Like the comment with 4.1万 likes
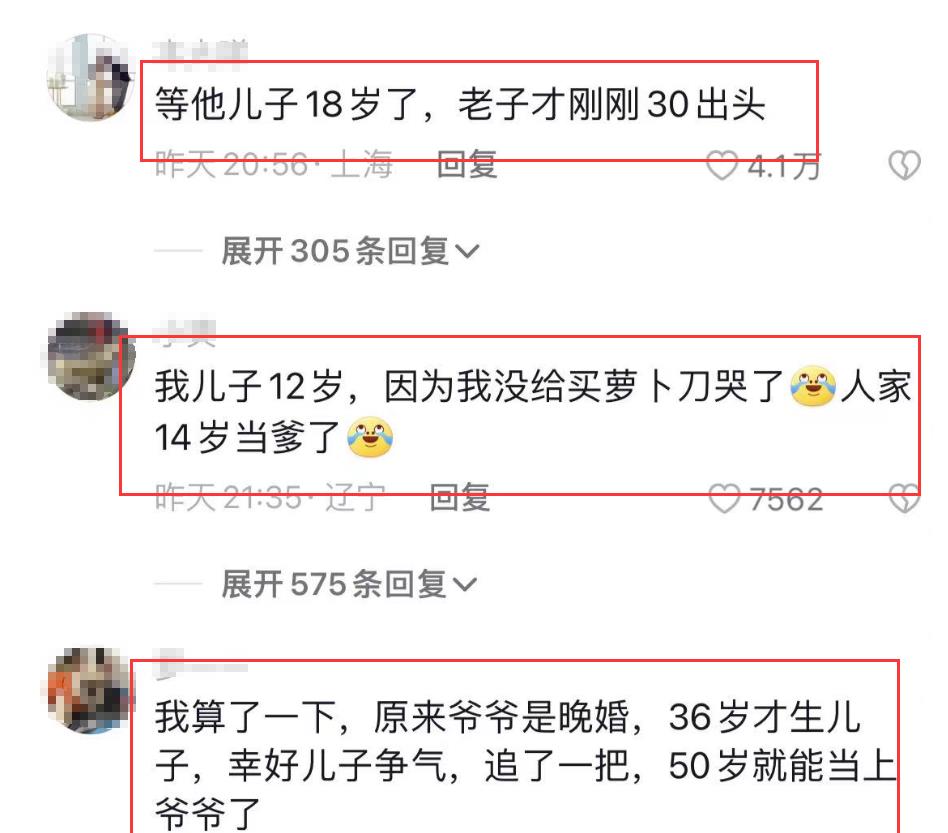 [x=722, y=165]
